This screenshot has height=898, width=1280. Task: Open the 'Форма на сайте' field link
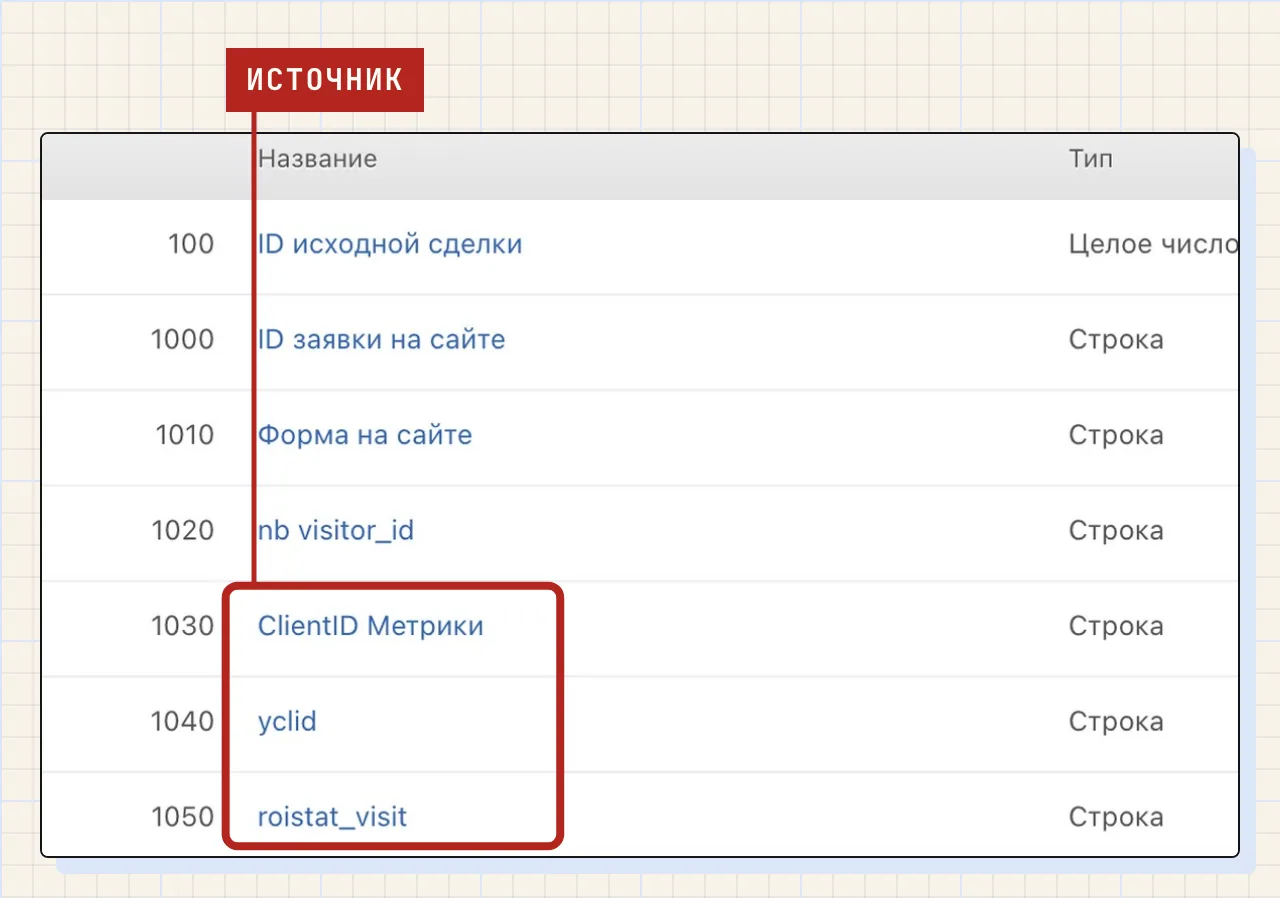tap(365, 435)
